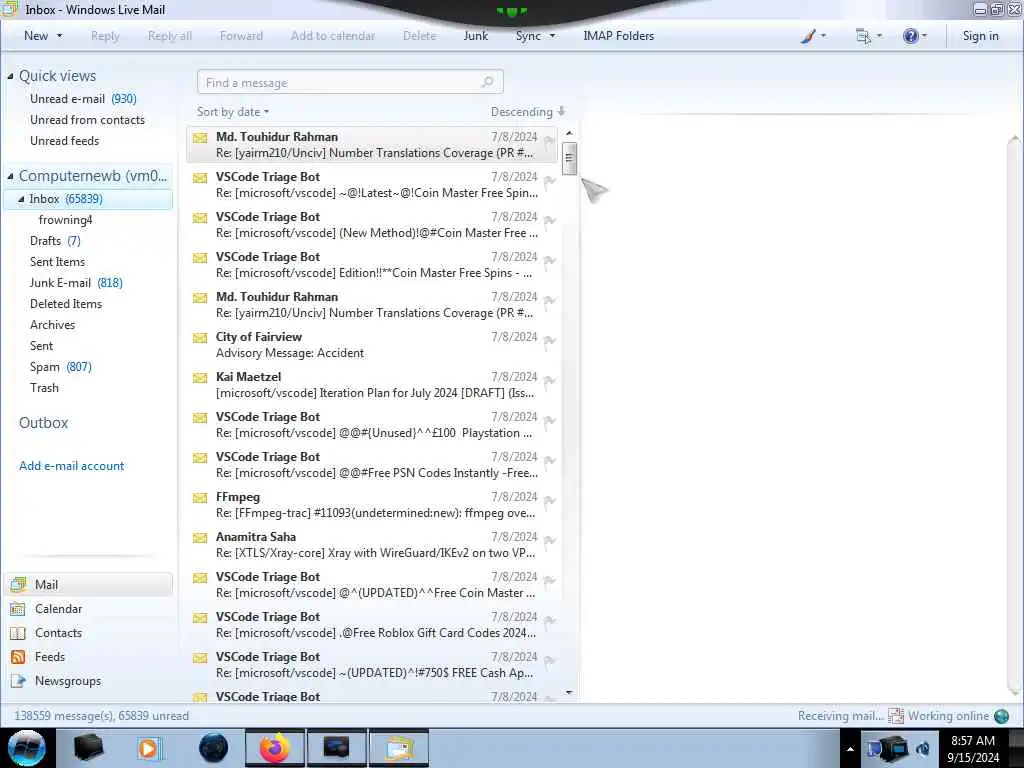Open the New dropdown arrow

click(59, 36)
